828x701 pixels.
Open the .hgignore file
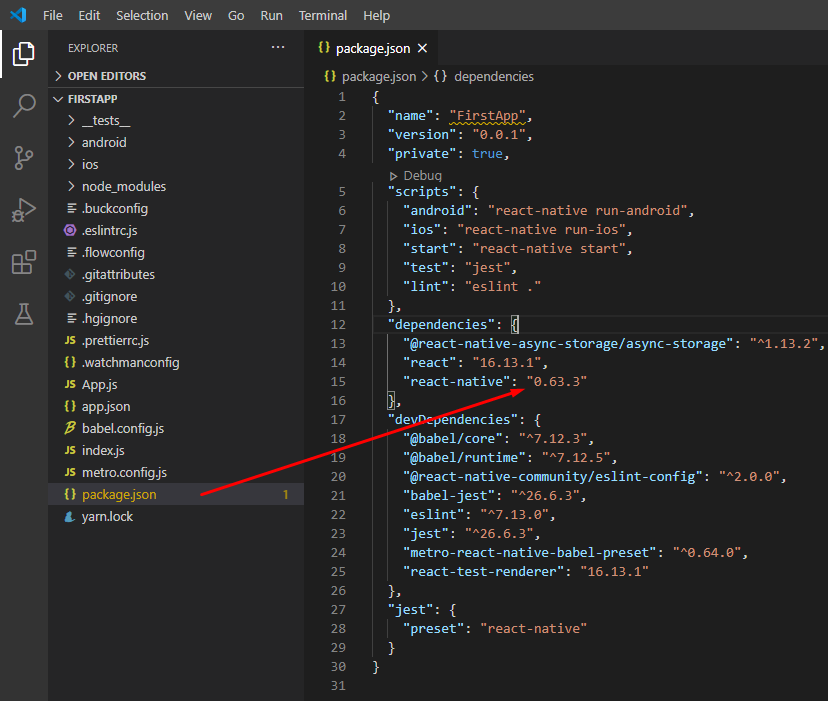click(176, 319)
